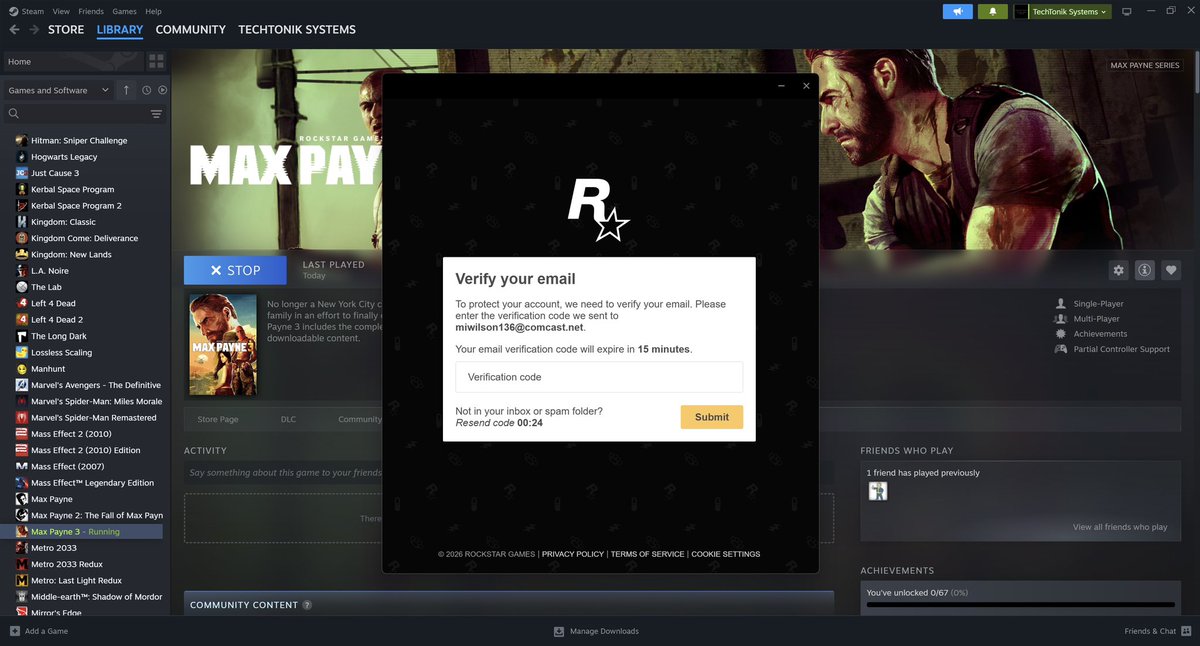This screenshot has width=1200, height=646.
Task: Open the TECHTONIK SYSTEMS profile tab
Action: click(297, 30)
